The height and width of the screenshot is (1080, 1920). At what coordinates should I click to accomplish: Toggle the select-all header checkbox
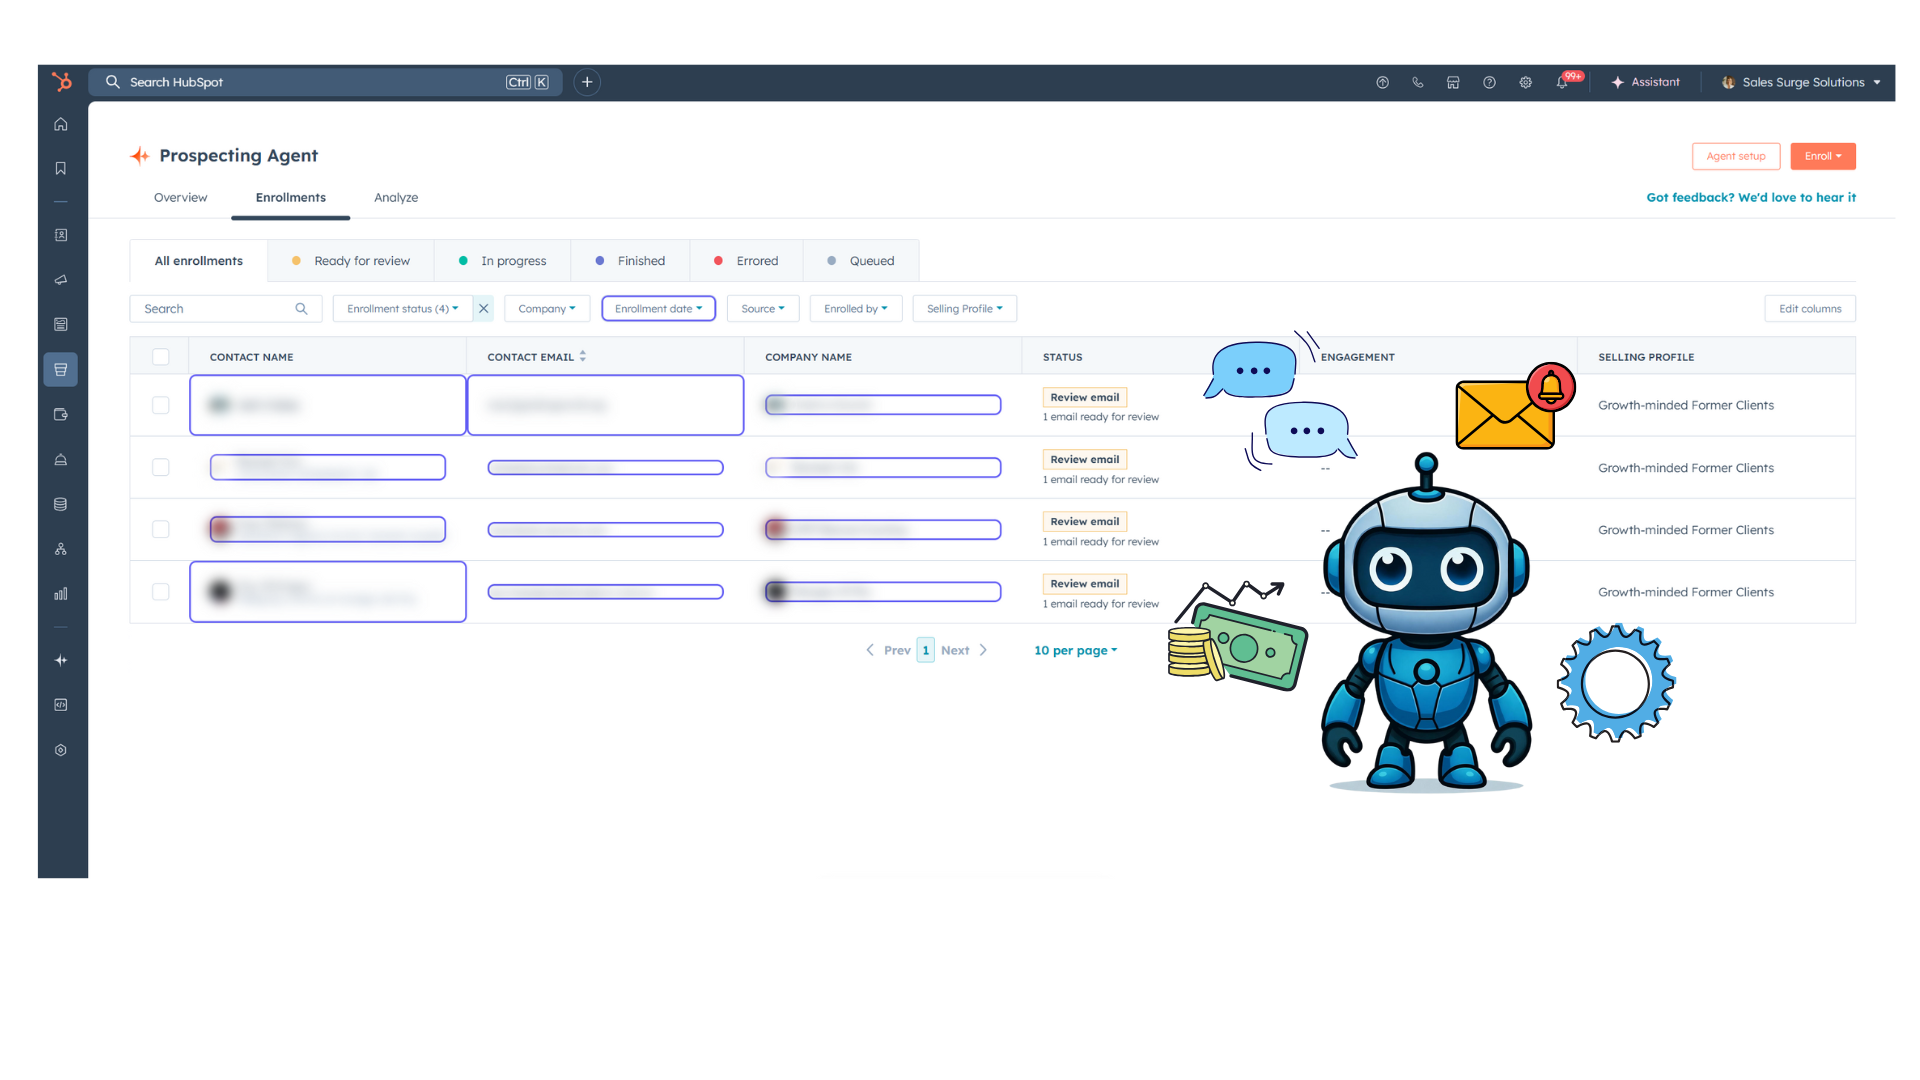(161, 357)
